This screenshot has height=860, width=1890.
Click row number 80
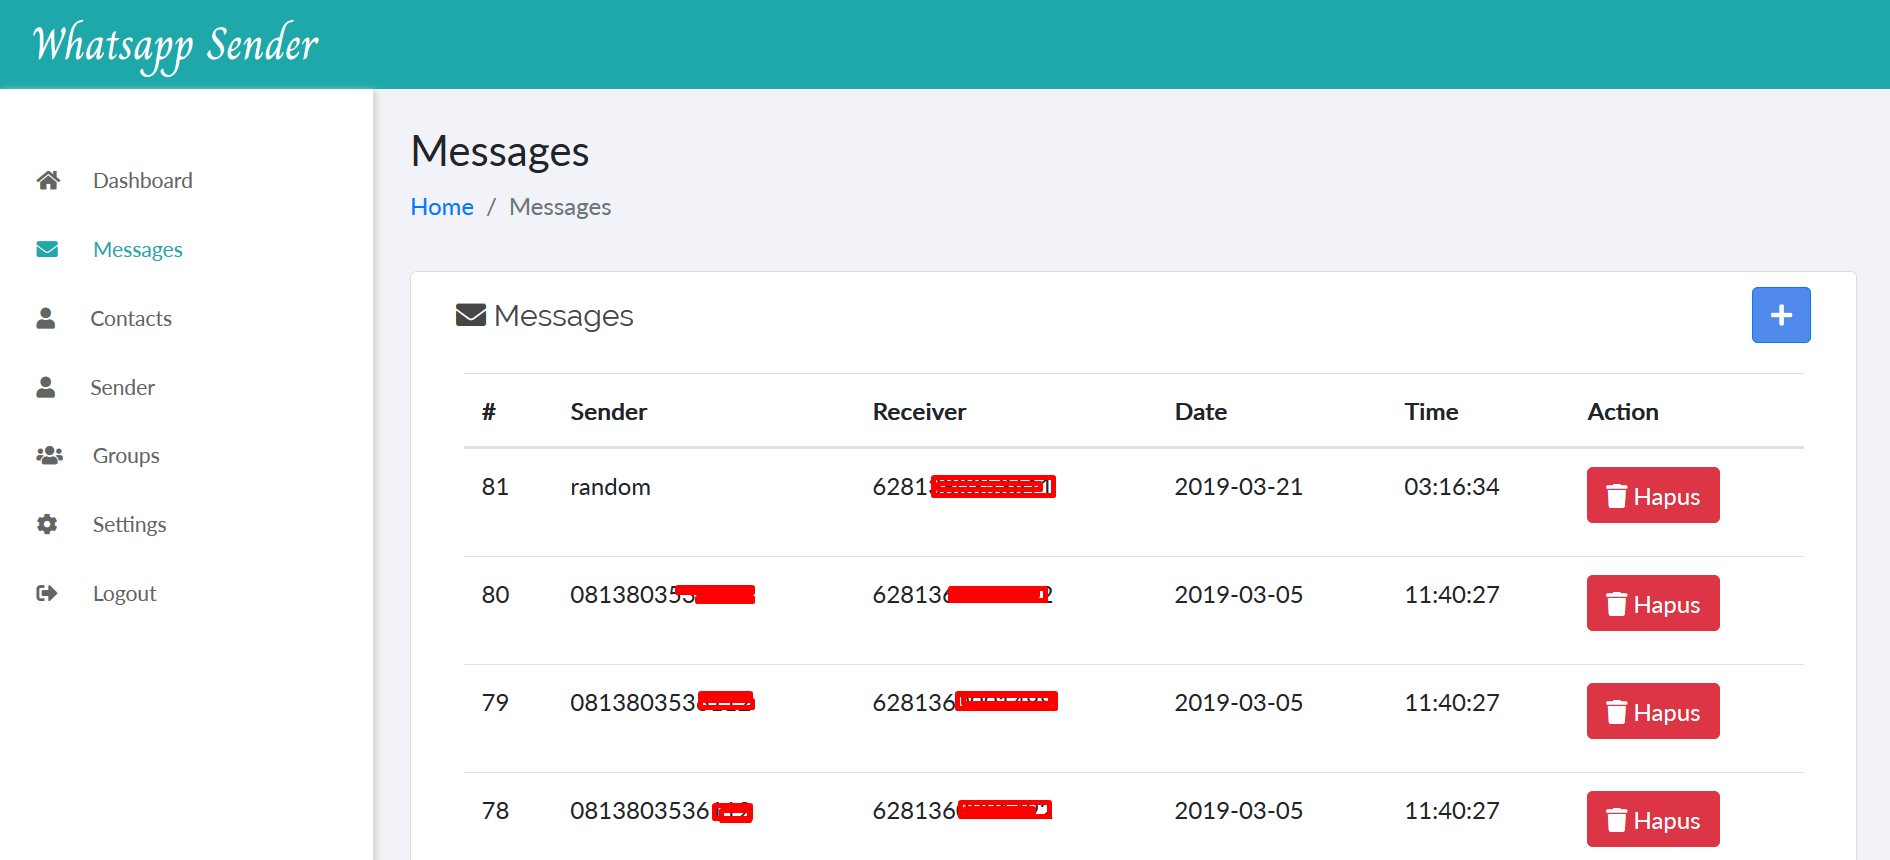tap(495, 595)
